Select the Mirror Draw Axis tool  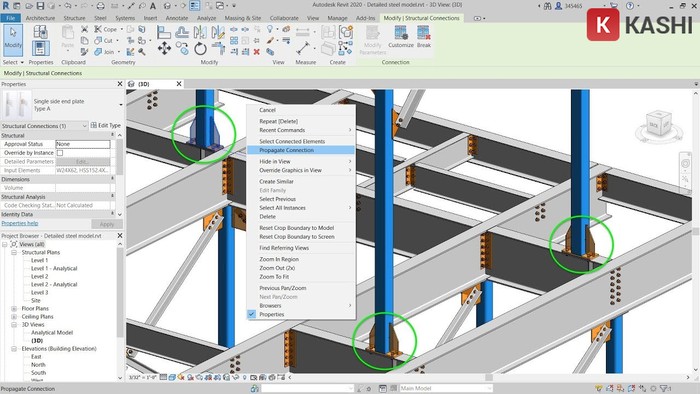[218, 32]
